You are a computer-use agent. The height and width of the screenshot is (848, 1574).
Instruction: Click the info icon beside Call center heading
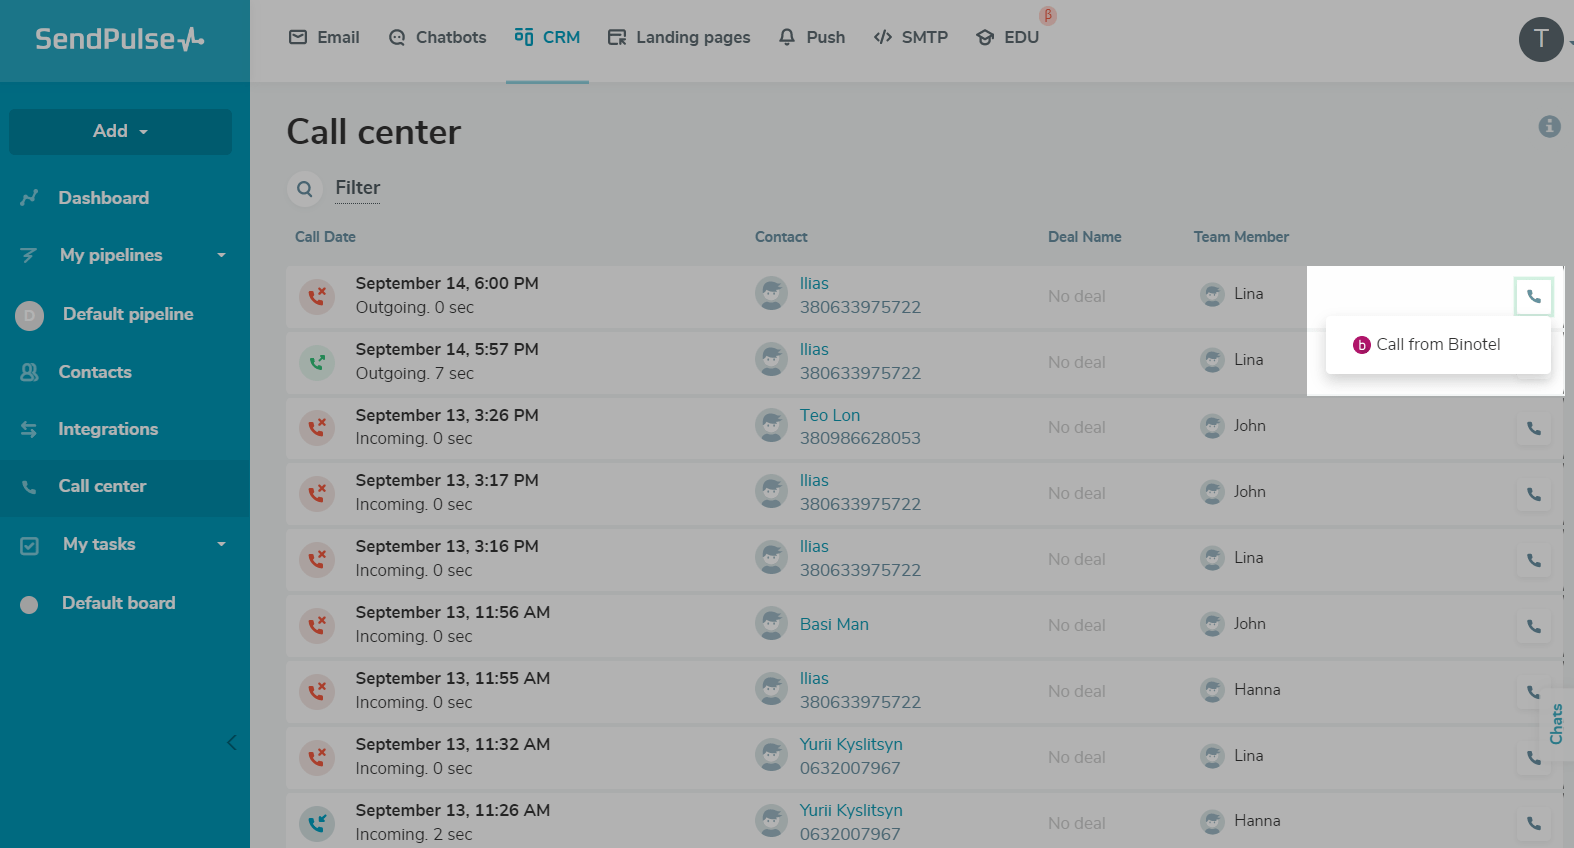tap(1549, 126)
